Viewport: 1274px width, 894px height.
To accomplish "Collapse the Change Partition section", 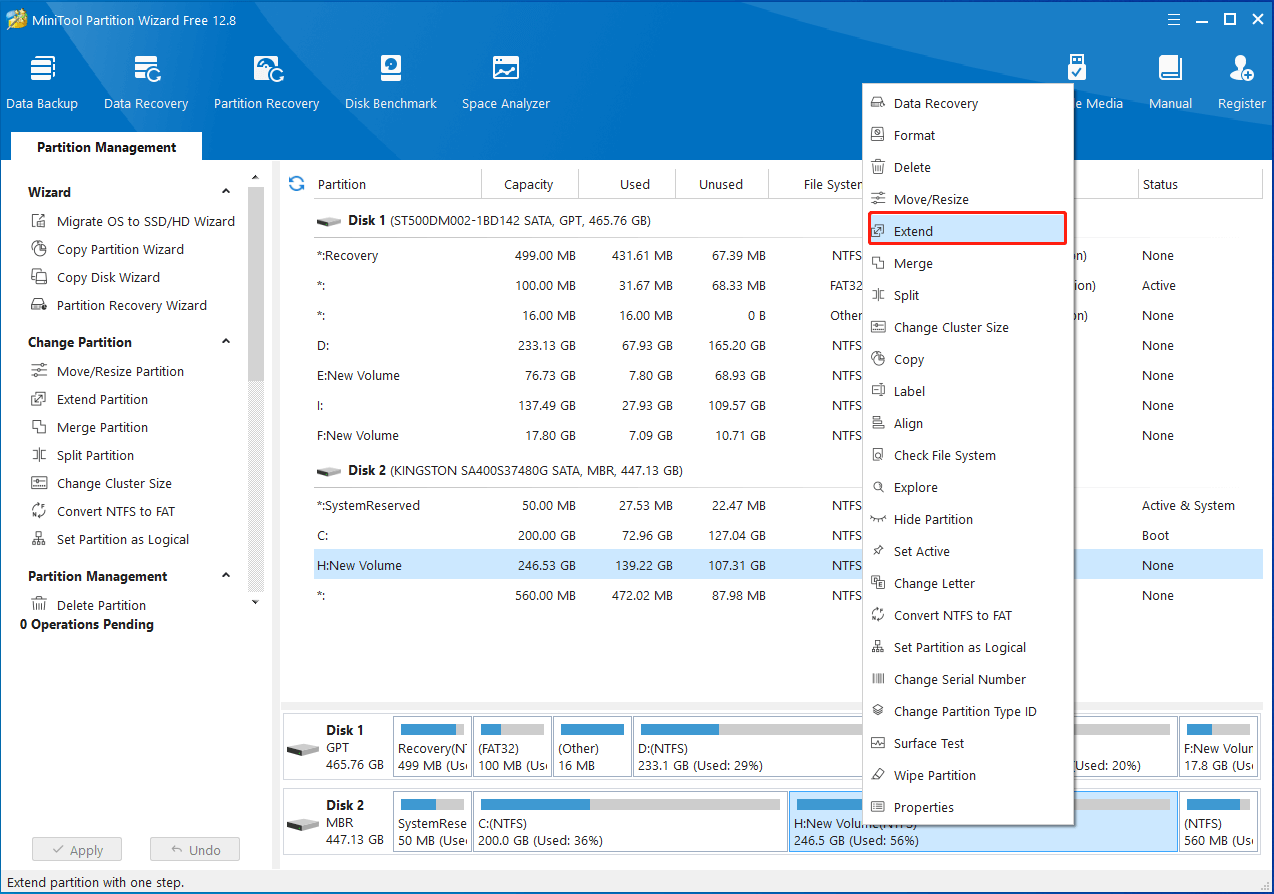I will click(226, 342).
